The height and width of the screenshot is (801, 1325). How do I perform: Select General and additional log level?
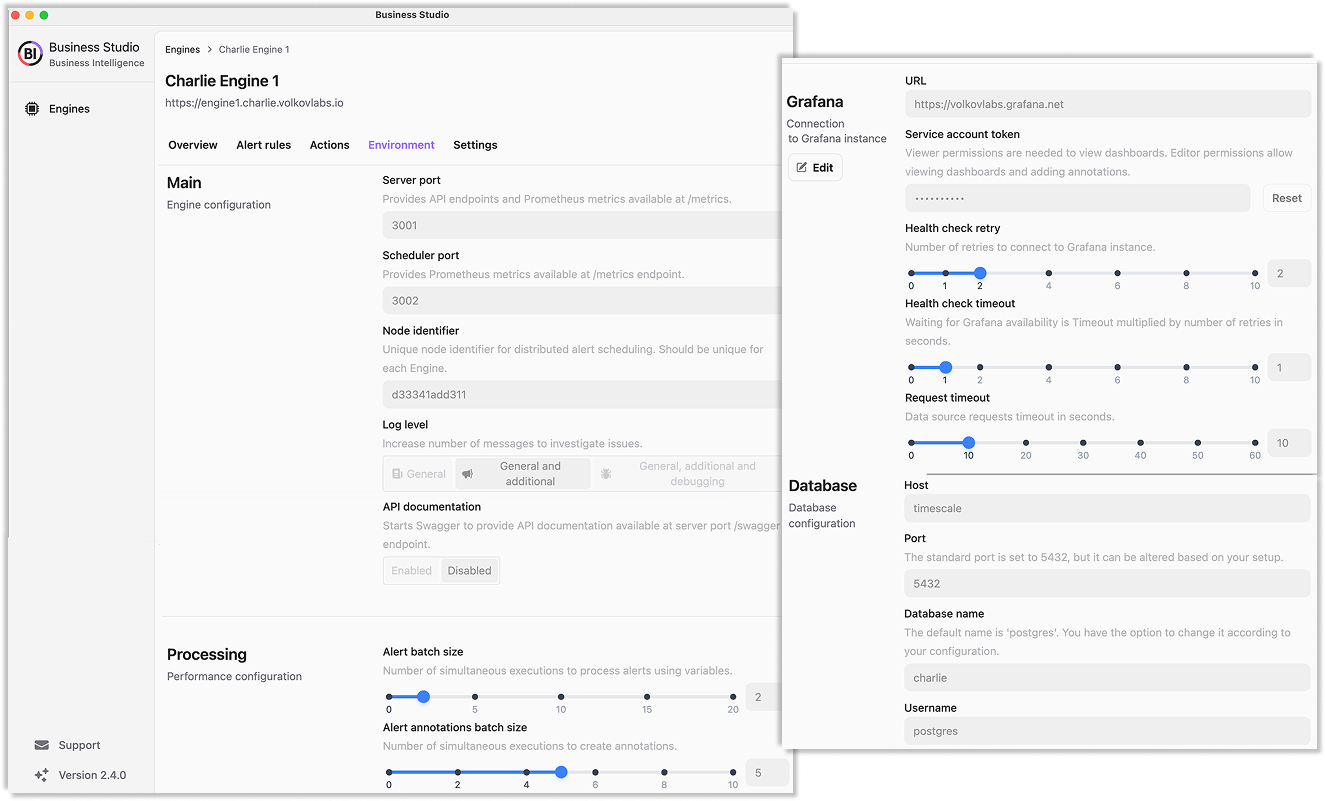522,474
